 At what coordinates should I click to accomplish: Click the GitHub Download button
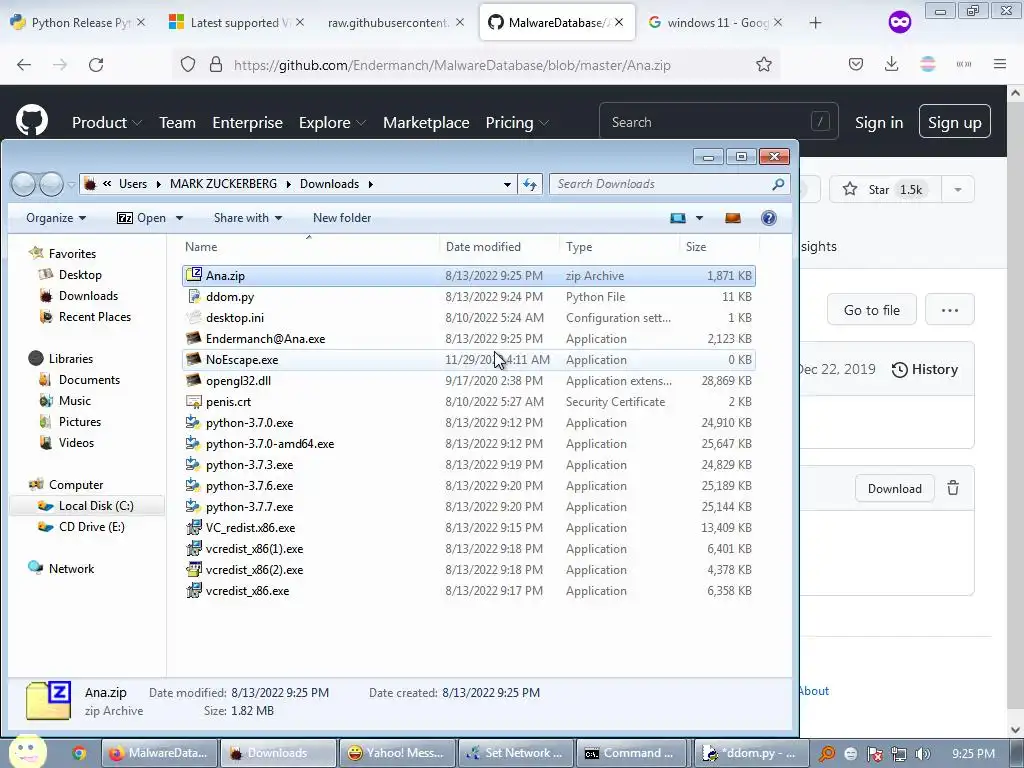(895, 488)
